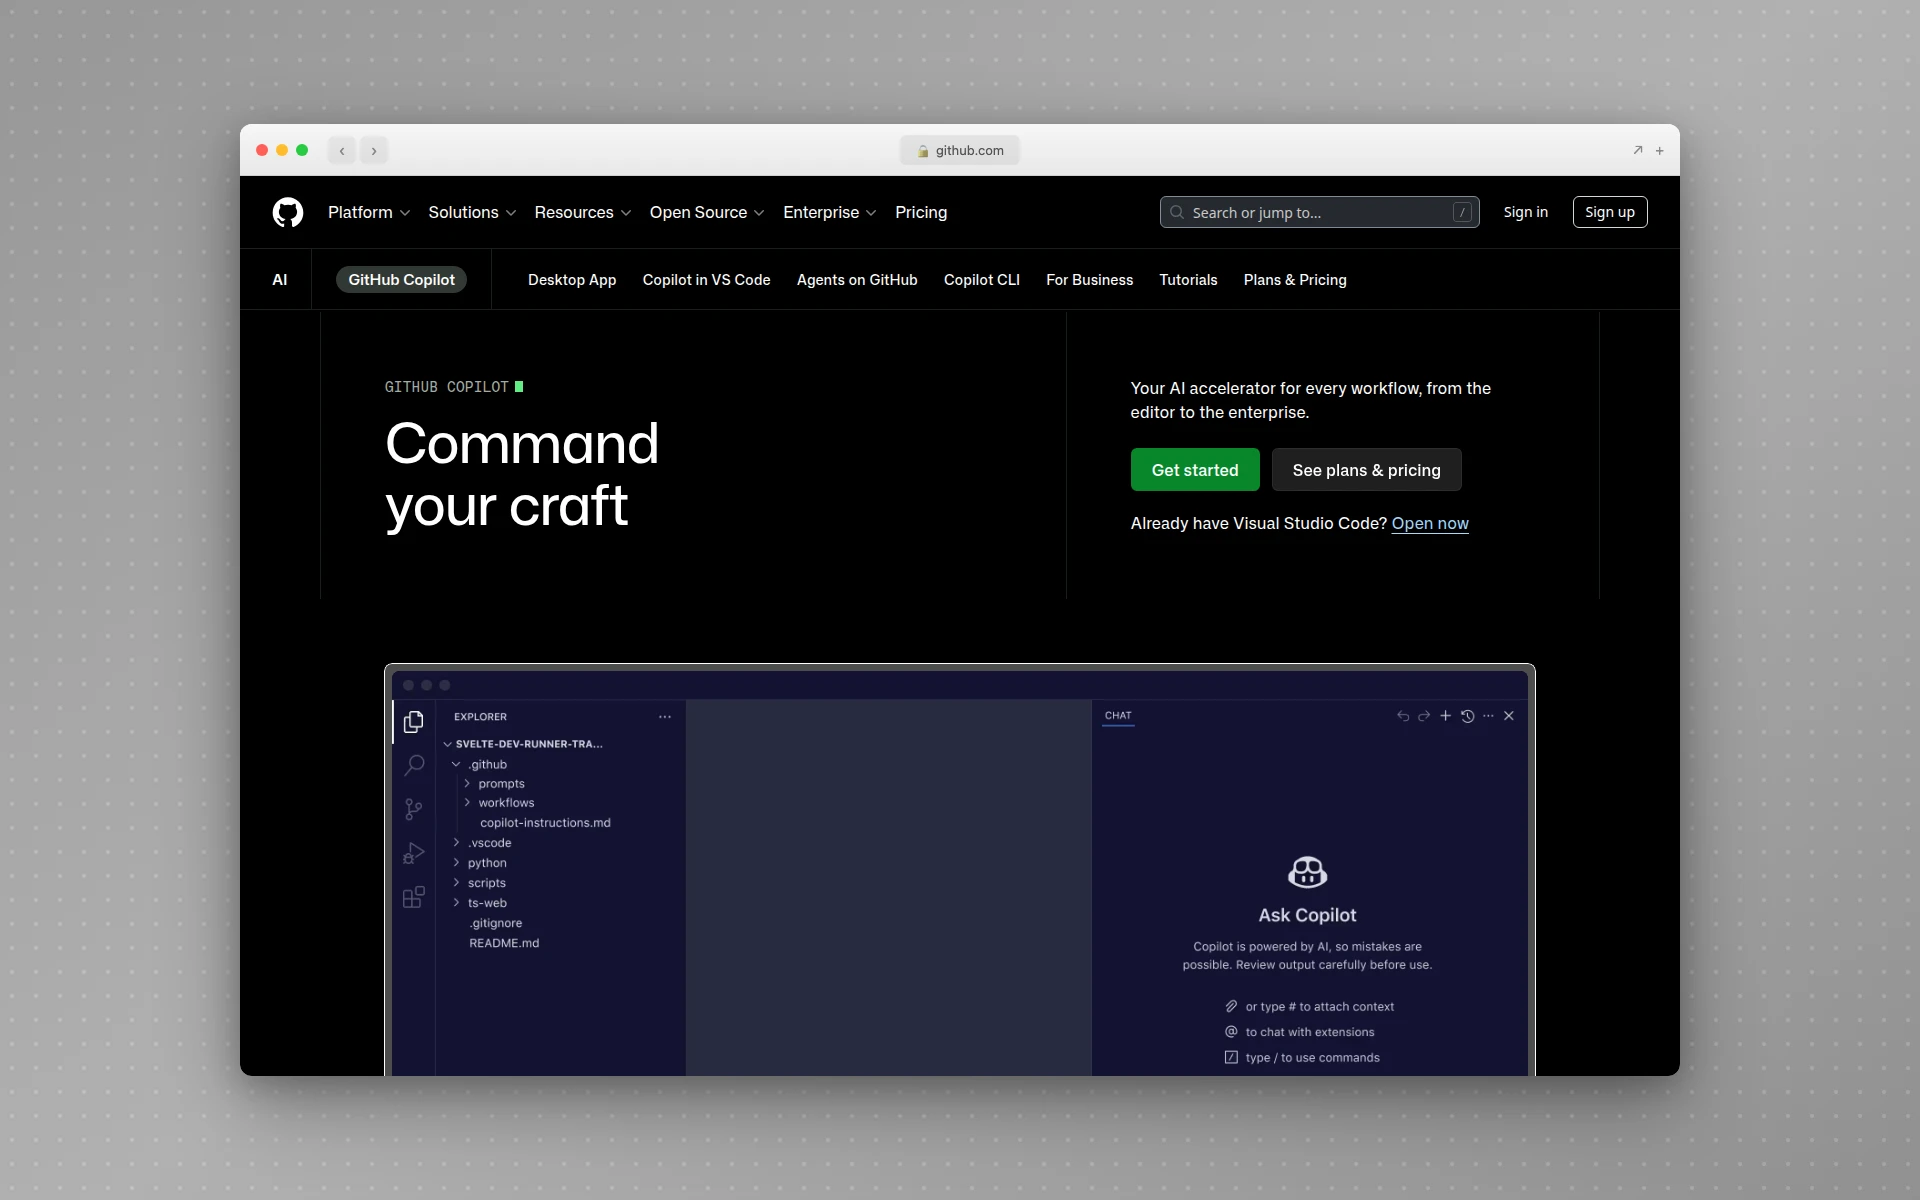Open the README.md file
Viewport: 1920px width, 1200px height.
click(x=504, y=943)
